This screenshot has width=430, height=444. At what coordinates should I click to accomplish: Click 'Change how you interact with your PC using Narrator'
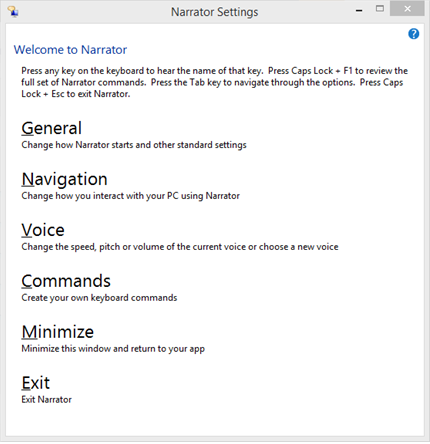click(x=130, y=196)
